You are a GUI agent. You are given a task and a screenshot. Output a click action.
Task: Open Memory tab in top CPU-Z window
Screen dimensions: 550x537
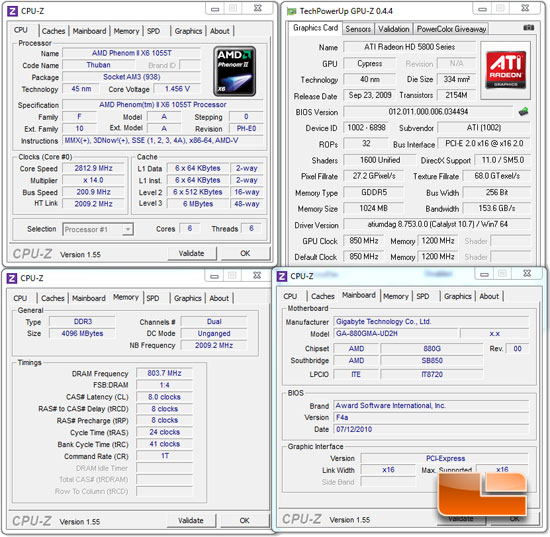(x=126, y=31)
